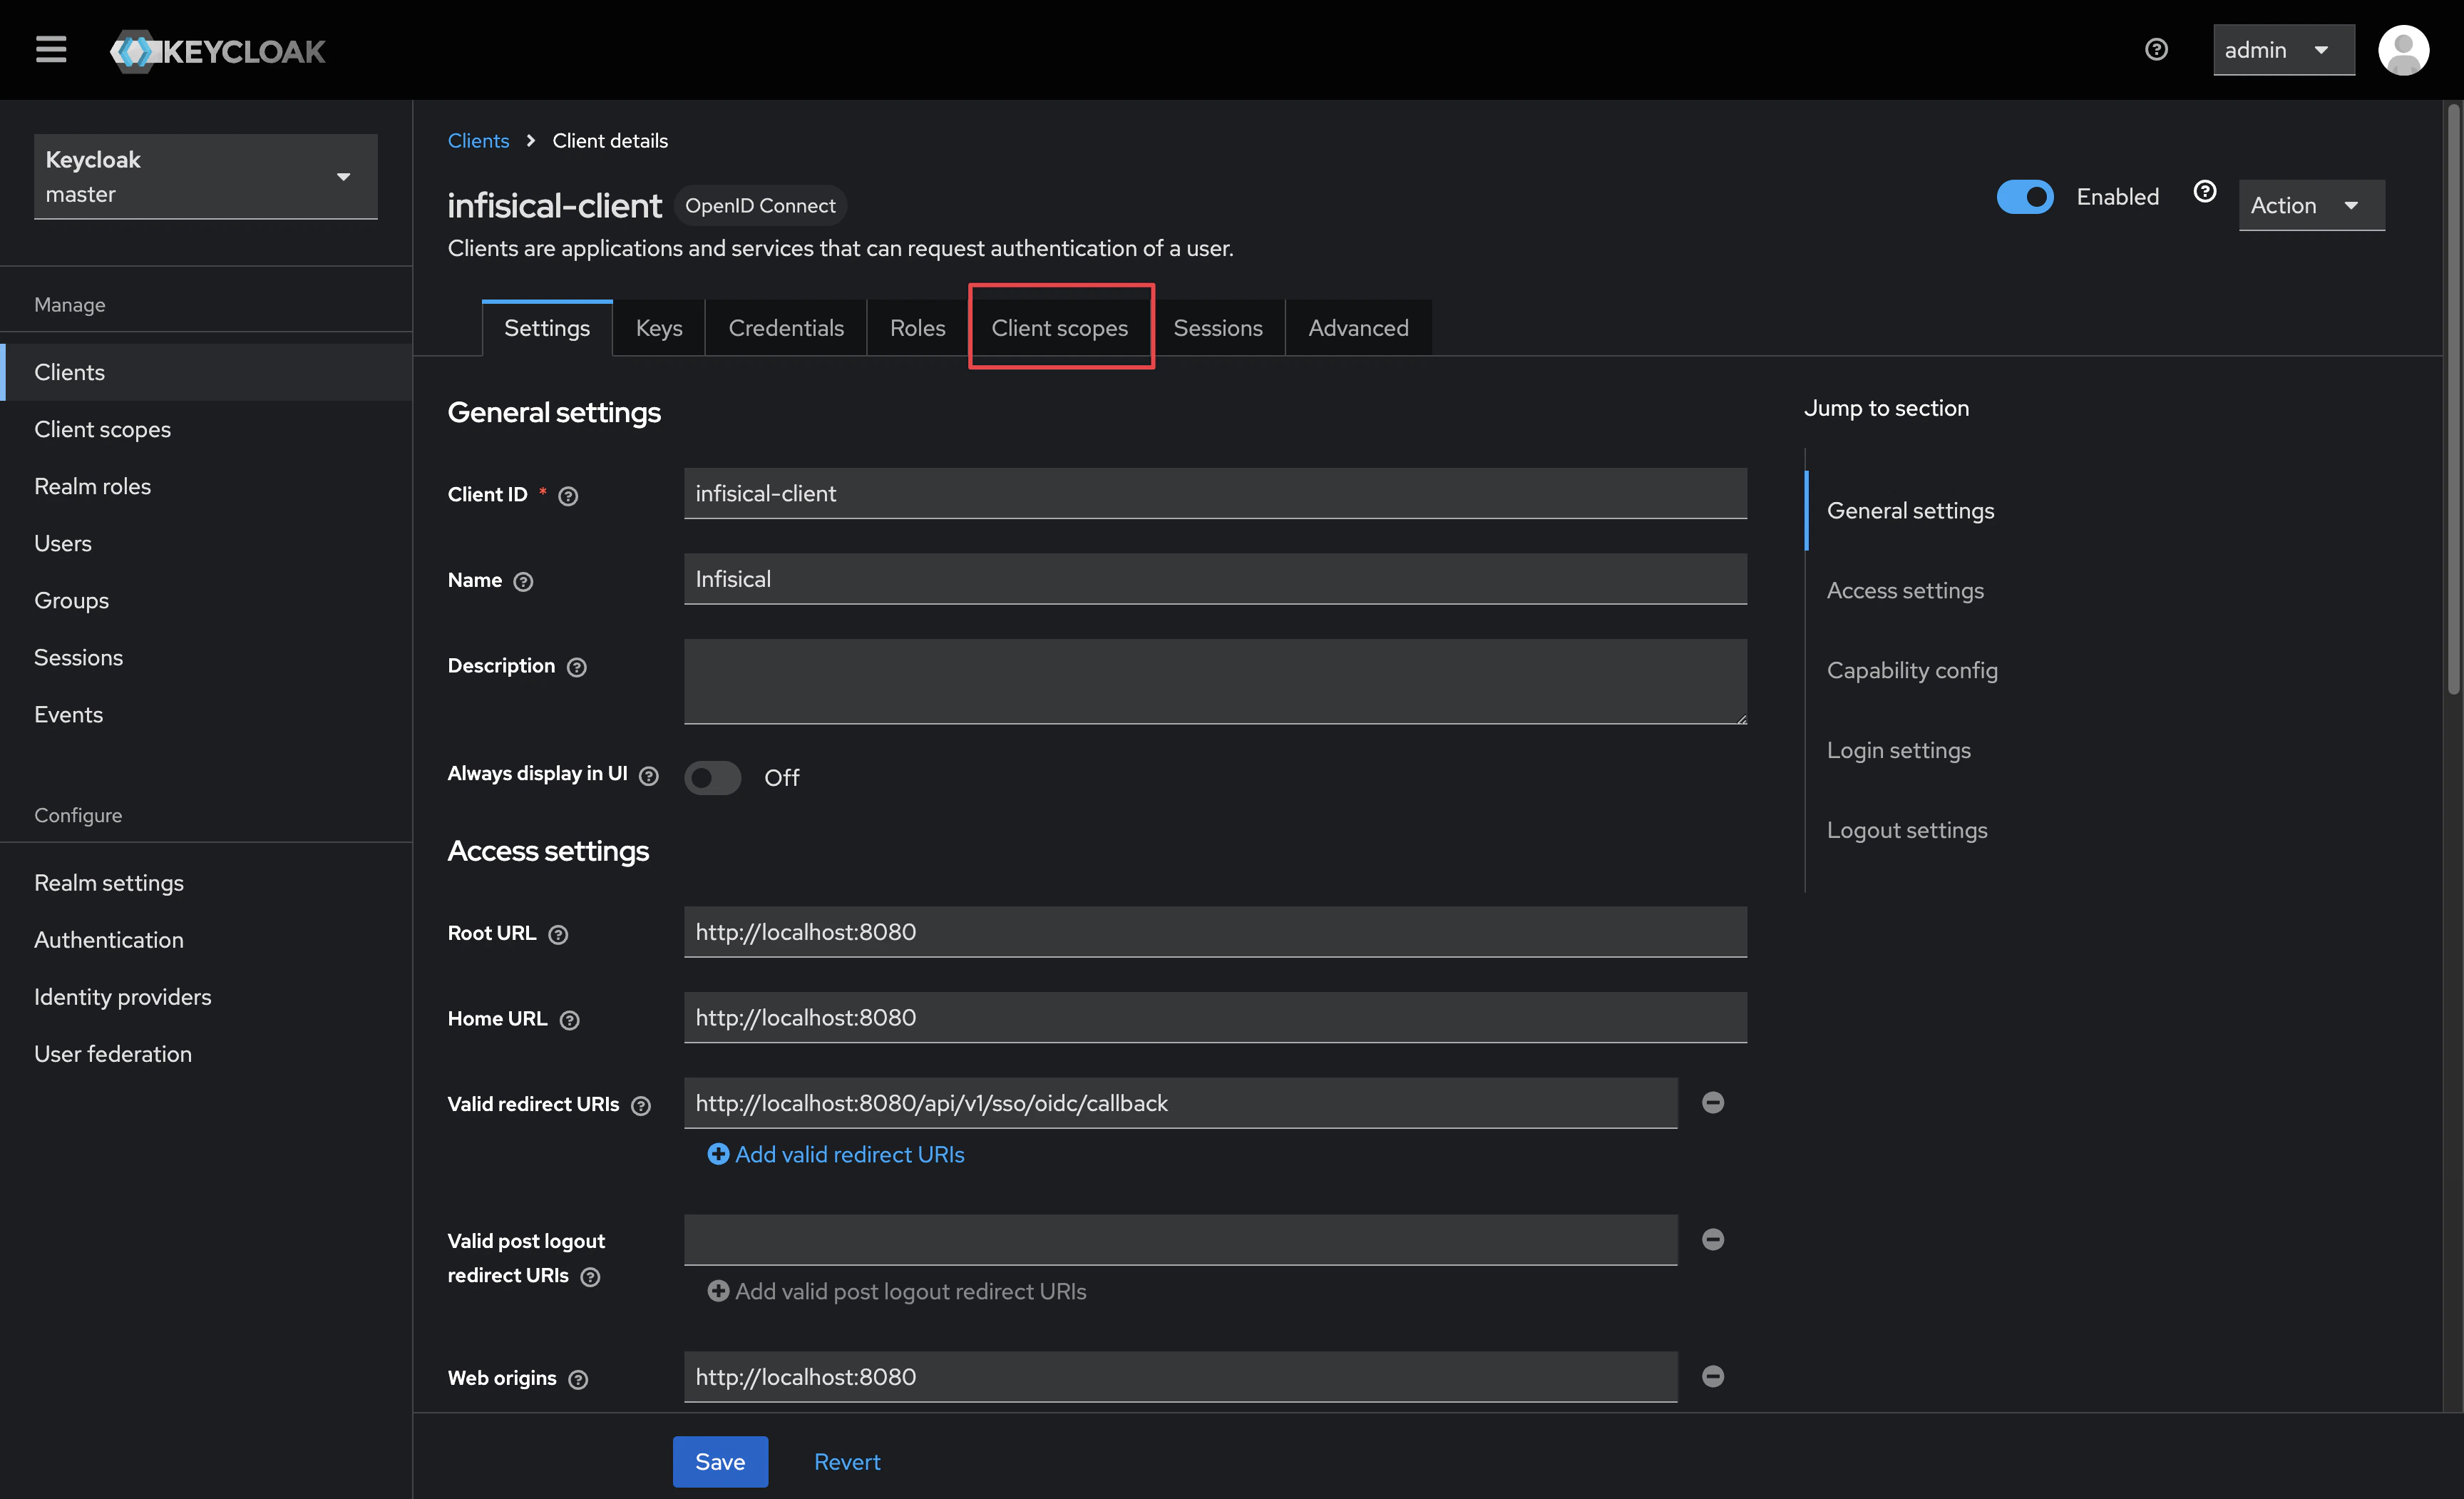Viewport: 2464px width, 1499px height.
Task: Go to Clients in sidebar
Action: pyautogui.click(x=206, y=372)
